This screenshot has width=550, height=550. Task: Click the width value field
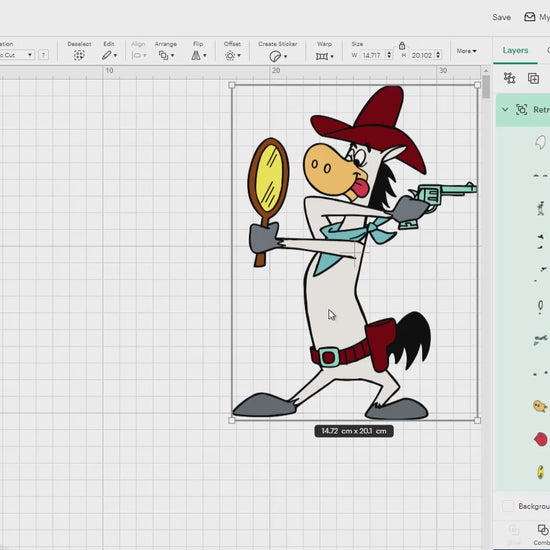point(372,55)
